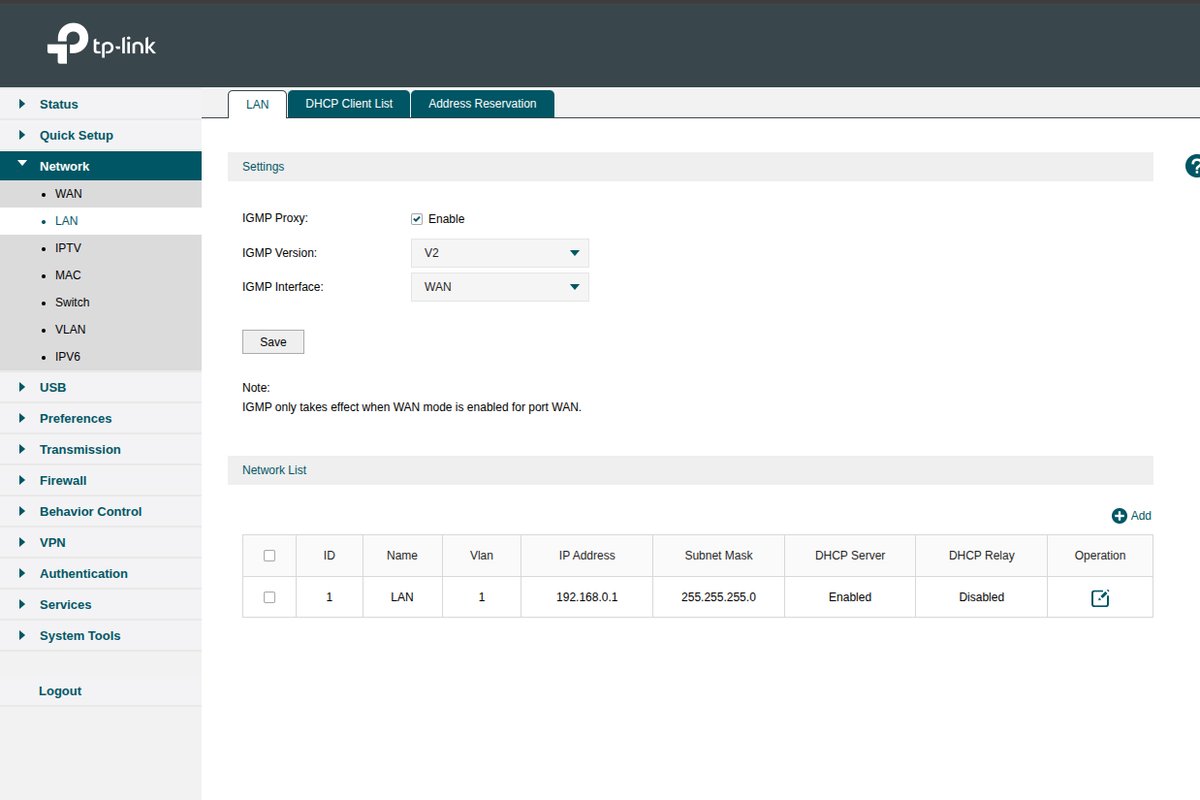Open the IGMP Interface dropdown

point(500,287)
